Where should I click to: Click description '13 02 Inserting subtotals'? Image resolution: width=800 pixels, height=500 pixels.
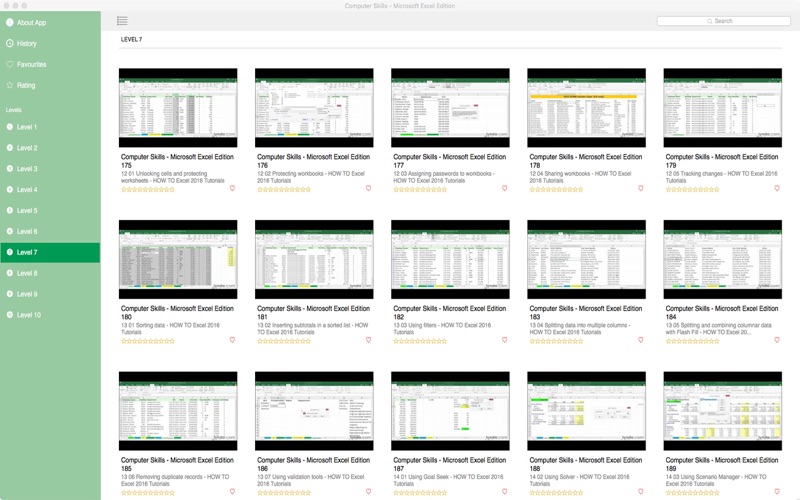tap(312, 329)
